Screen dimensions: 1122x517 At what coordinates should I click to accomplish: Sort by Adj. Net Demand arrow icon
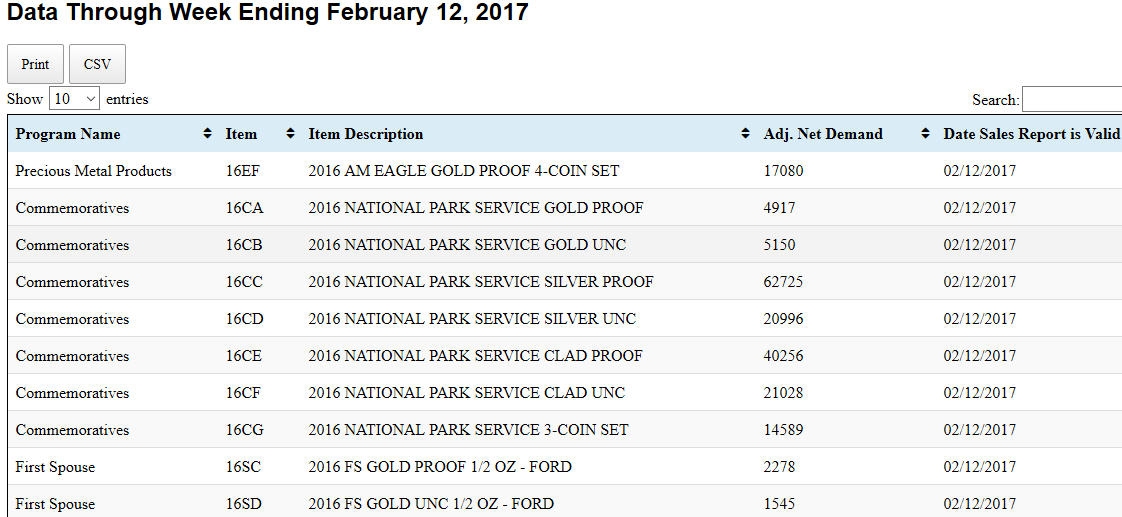[x=925, y=134]
